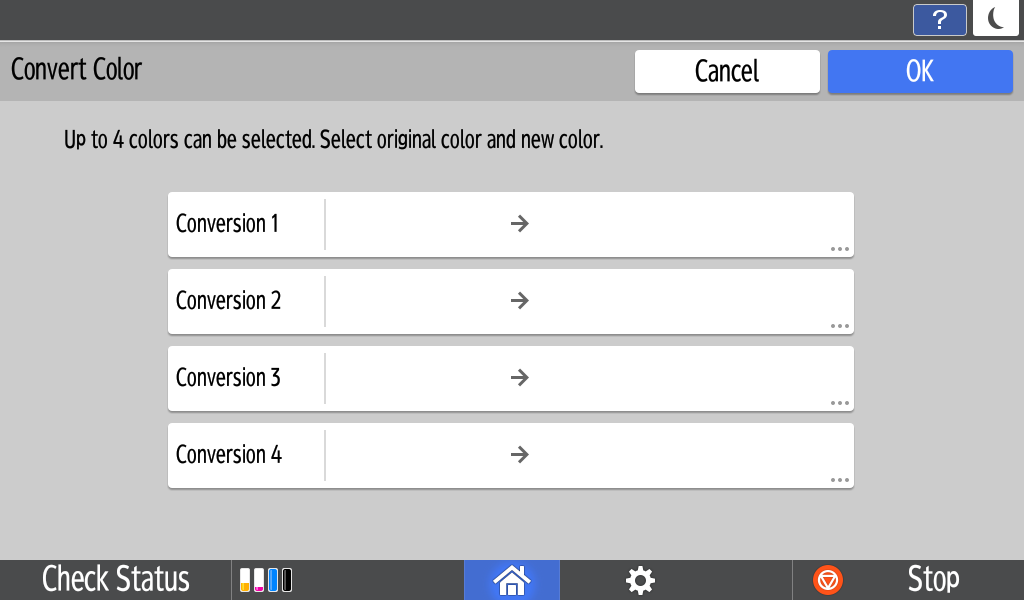Expand Conversion 1 ellipsis options
This screenshot has width=1024, height=600.
point(839,249)
